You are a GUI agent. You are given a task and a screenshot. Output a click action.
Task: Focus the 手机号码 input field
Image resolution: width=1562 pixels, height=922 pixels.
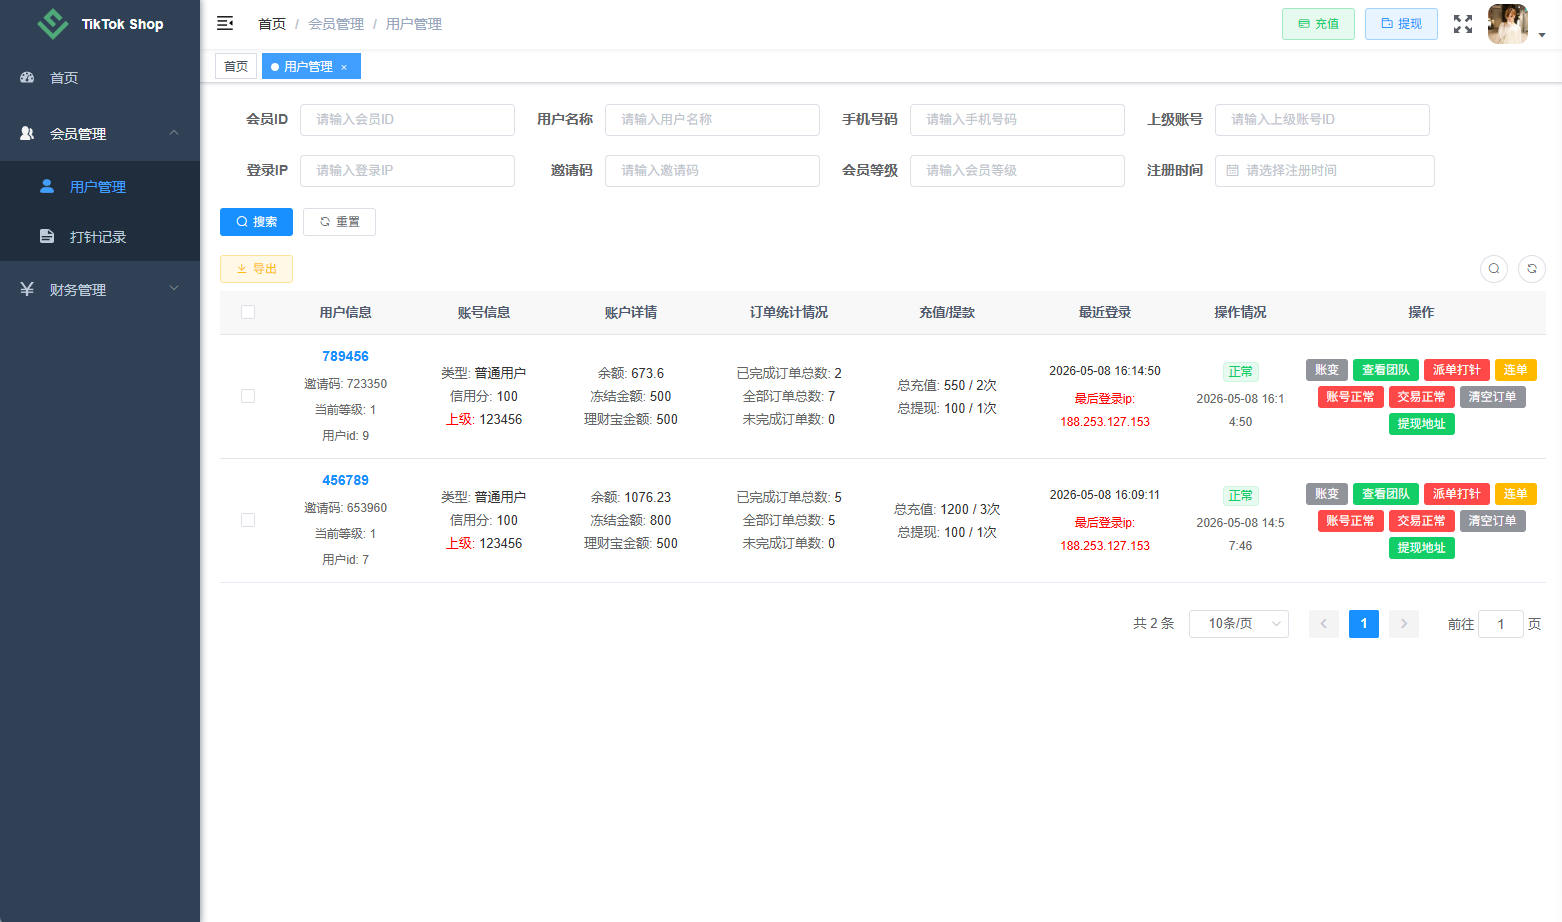1017,120
